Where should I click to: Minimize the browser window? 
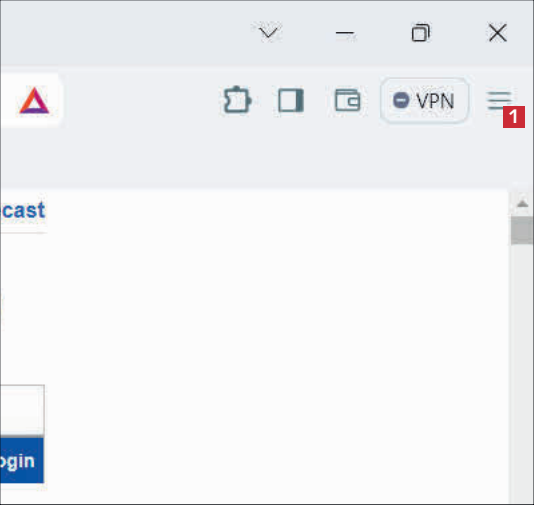(345, 33)
